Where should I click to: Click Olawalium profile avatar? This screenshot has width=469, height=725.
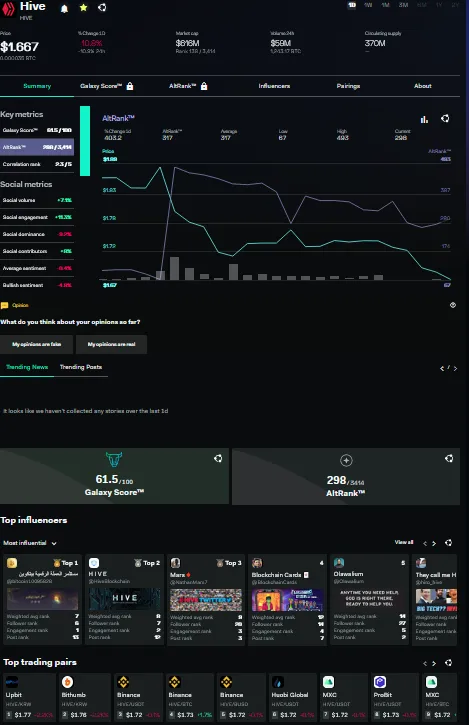pyautogui.click(x=339, y=563)
